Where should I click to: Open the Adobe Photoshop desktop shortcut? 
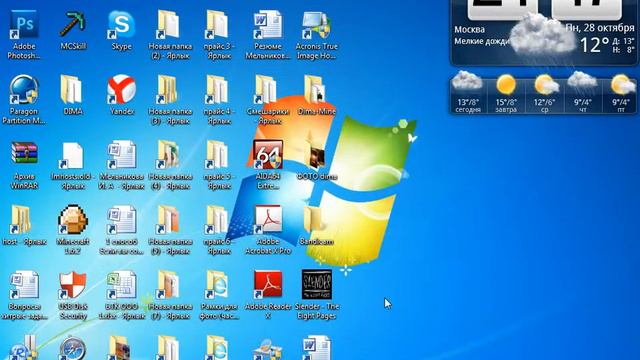(24, 35)
